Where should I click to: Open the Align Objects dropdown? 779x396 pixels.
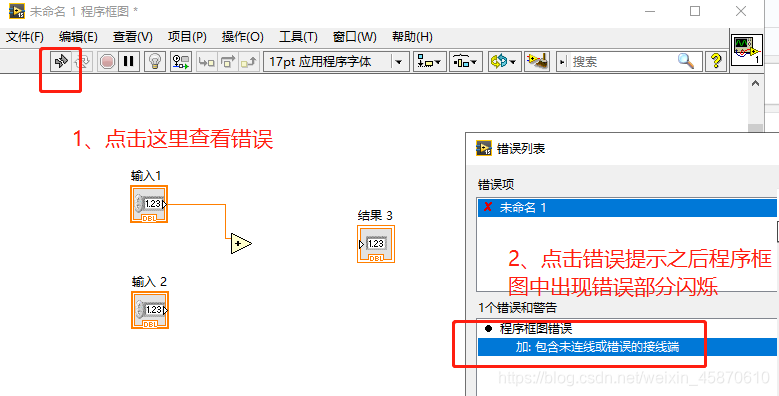430,62
